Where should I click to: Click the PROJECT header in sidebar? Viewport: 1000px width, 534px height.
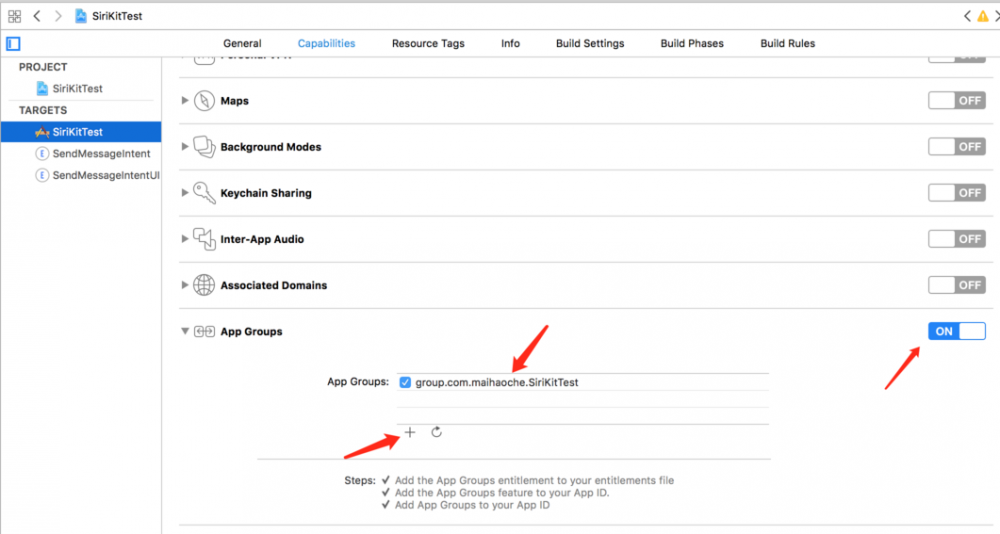[x=43, y=67]
